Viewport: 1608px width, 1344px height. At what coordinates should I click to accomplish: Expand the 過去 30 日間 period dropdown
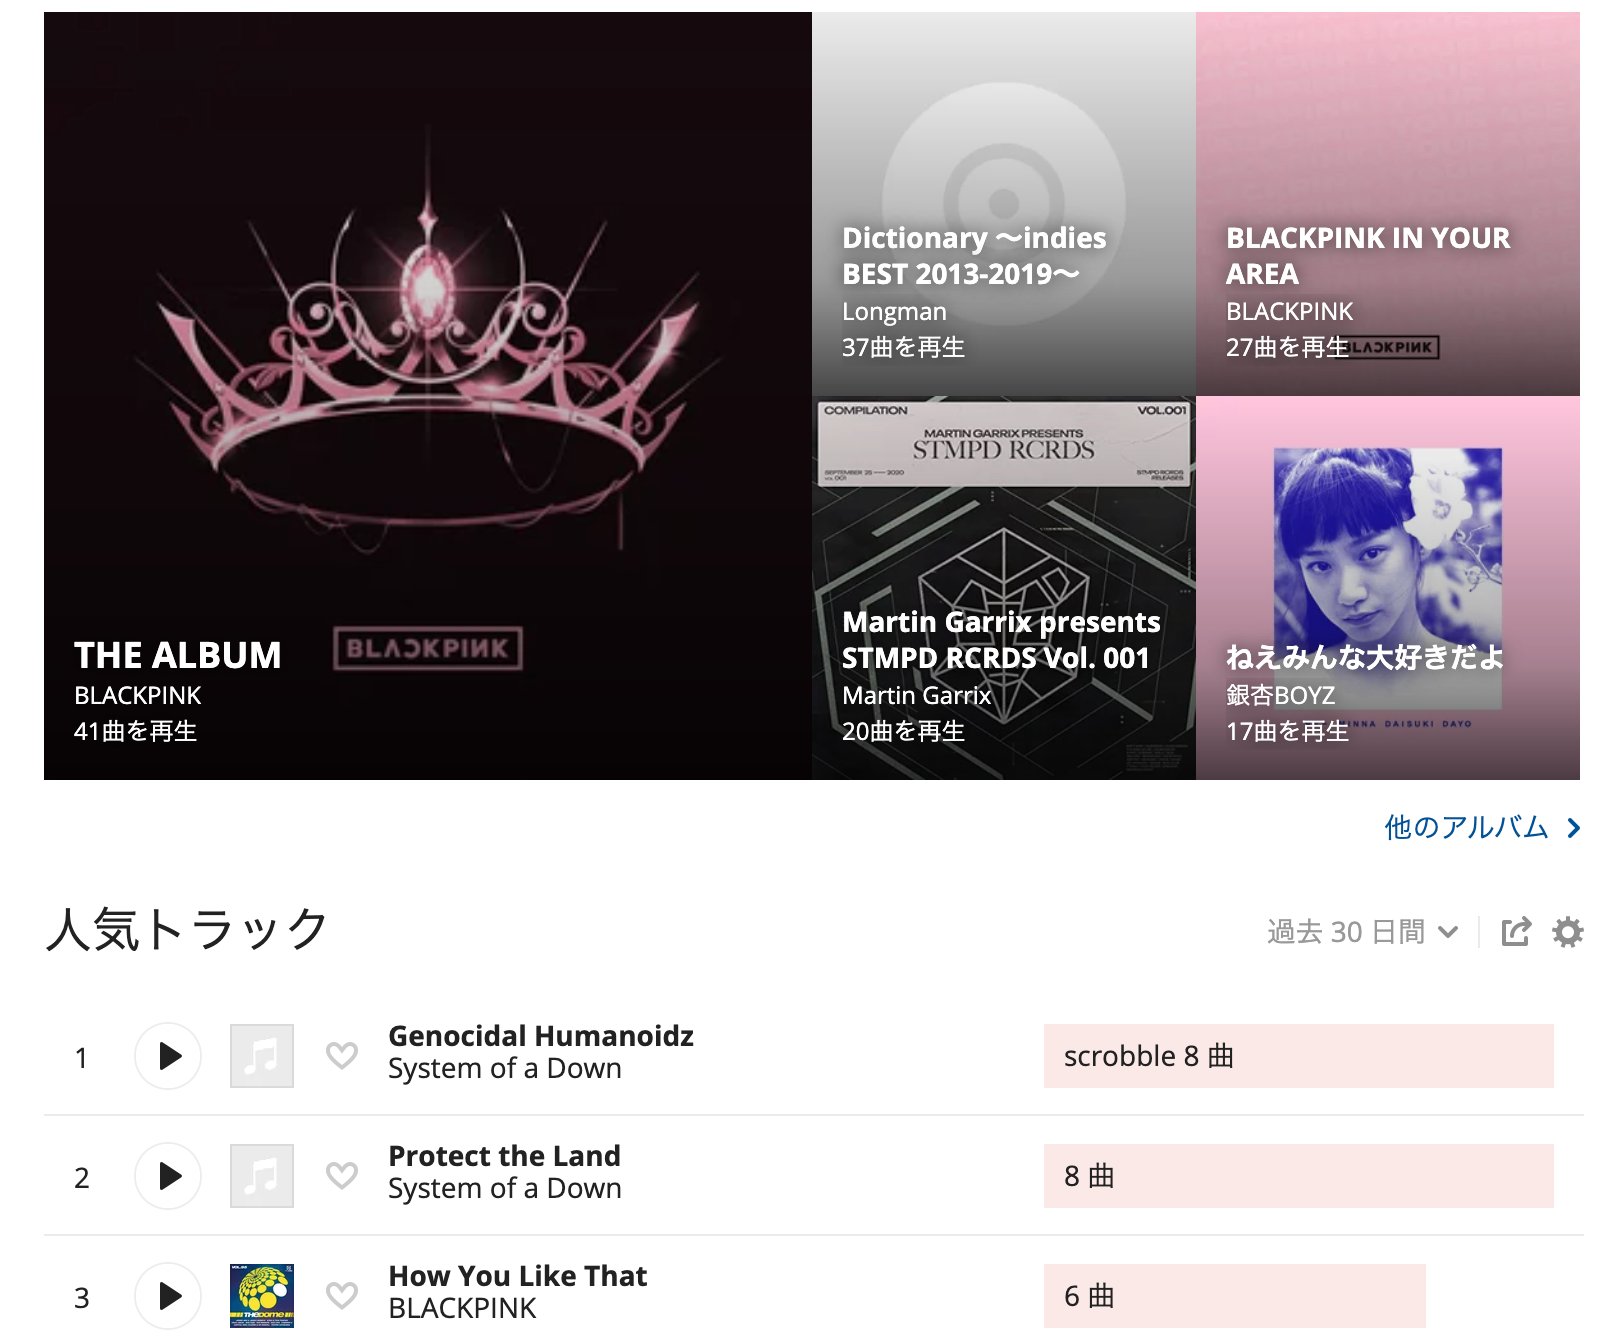click(x=1362, y=932)
